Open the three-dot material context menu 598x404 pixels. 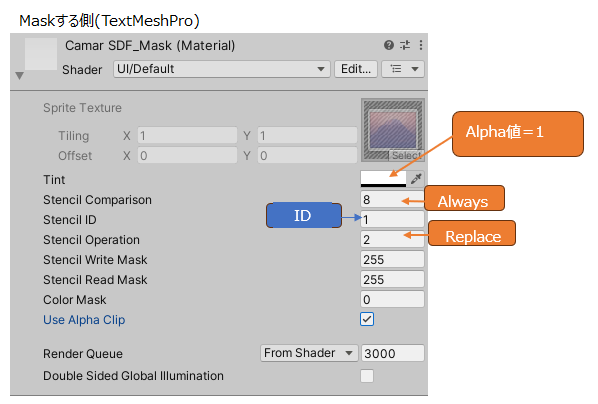(421, 45)
